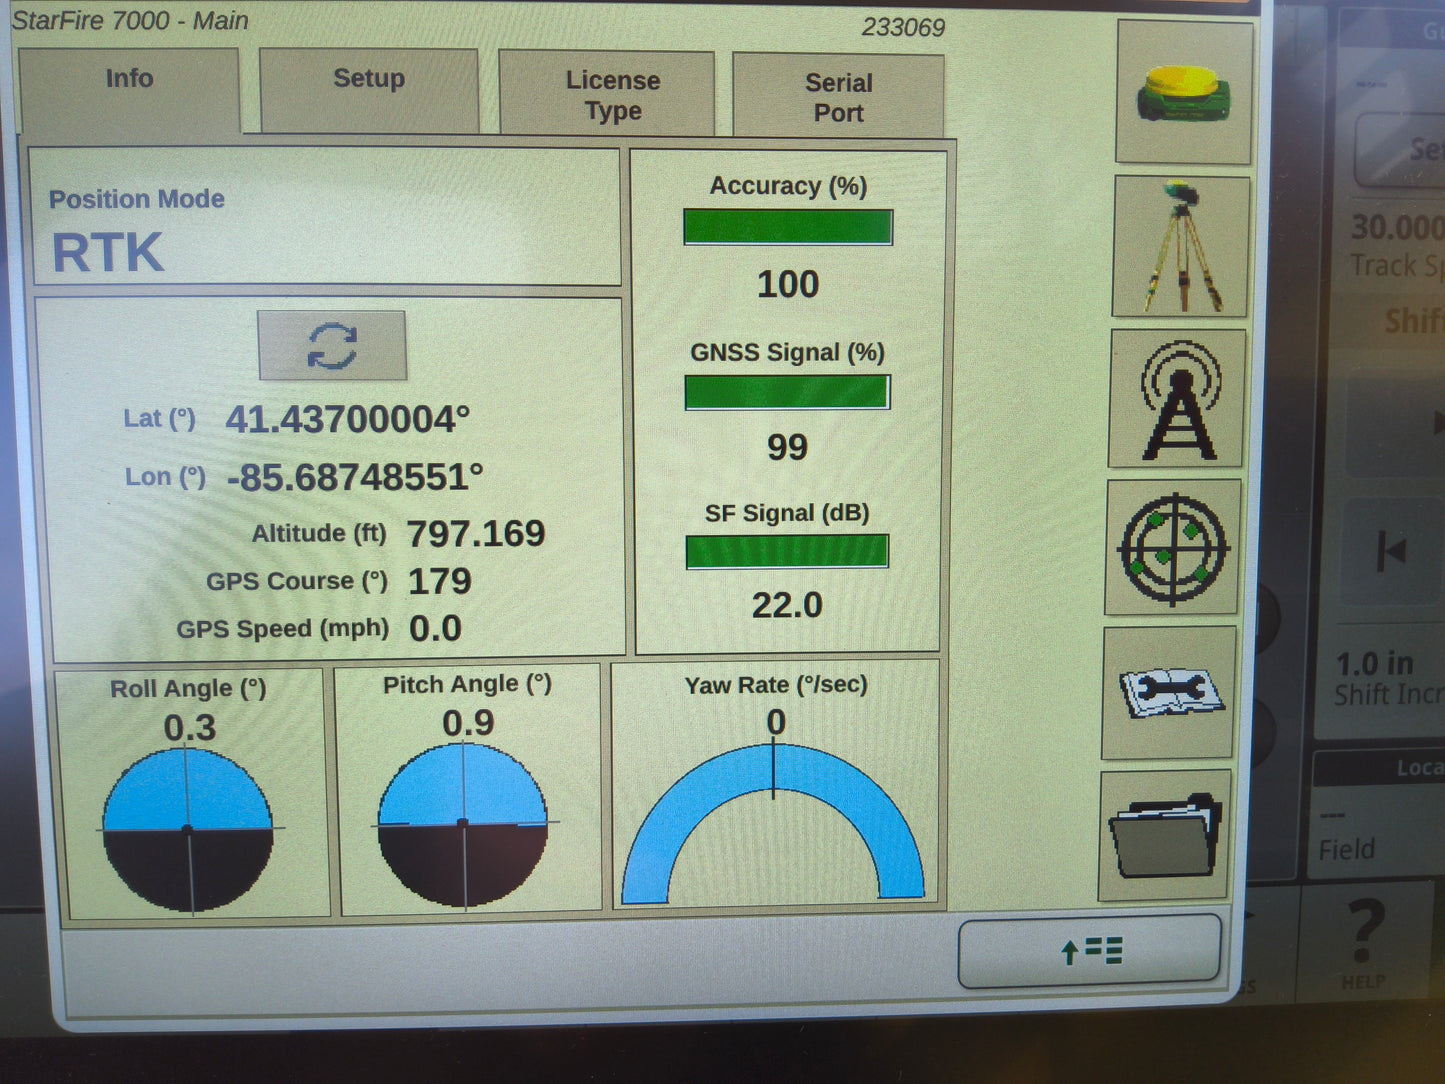
Task: Tap the menu list button with arrow
Action: [1090, 951]
